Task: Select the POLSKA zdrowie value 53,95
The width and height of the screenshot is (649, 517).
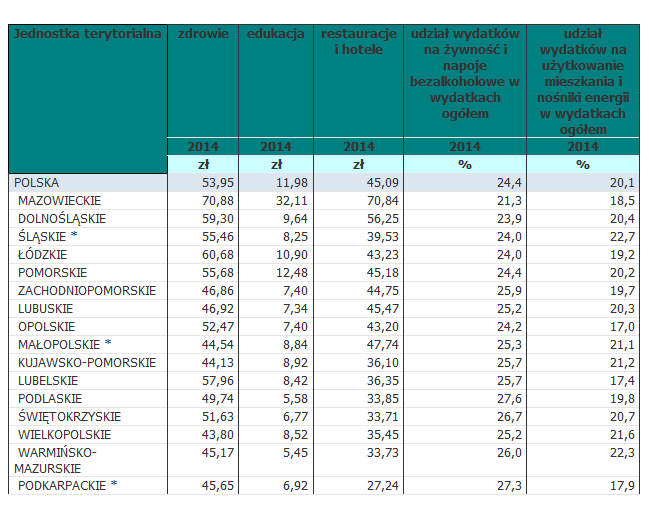Action: tap(218, 183)
